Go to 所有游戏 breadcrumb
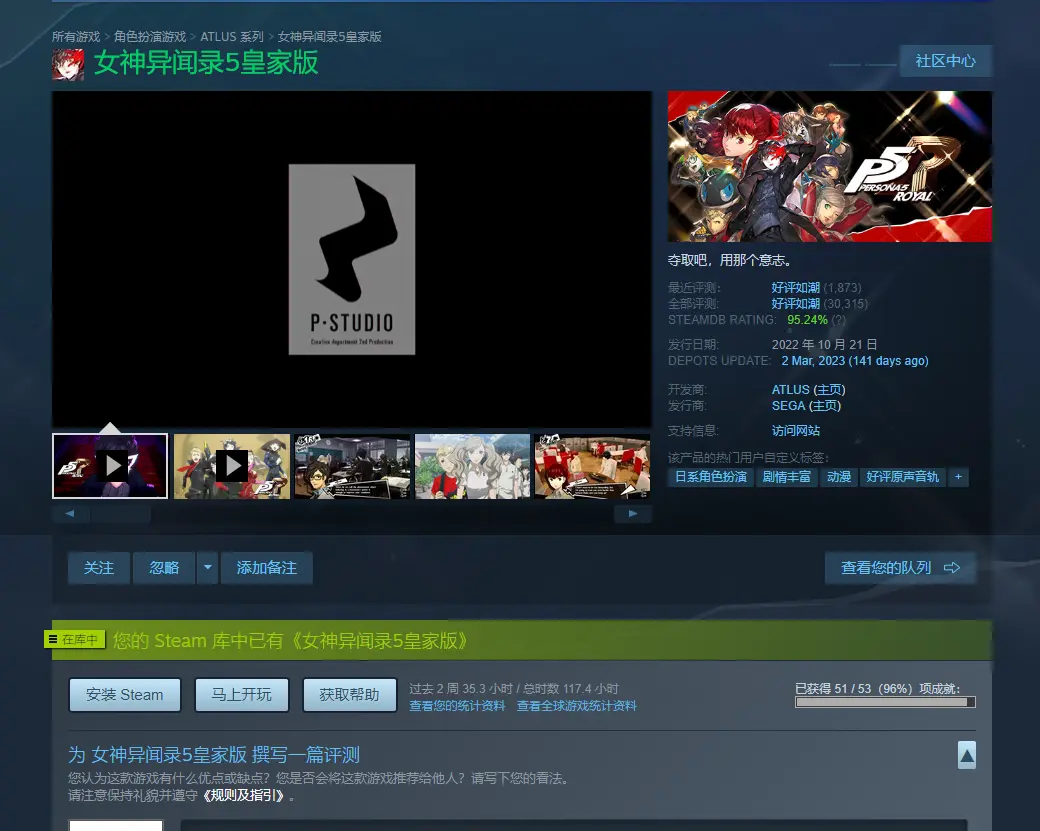This screenshot has width=1040, height=831. 76,36
